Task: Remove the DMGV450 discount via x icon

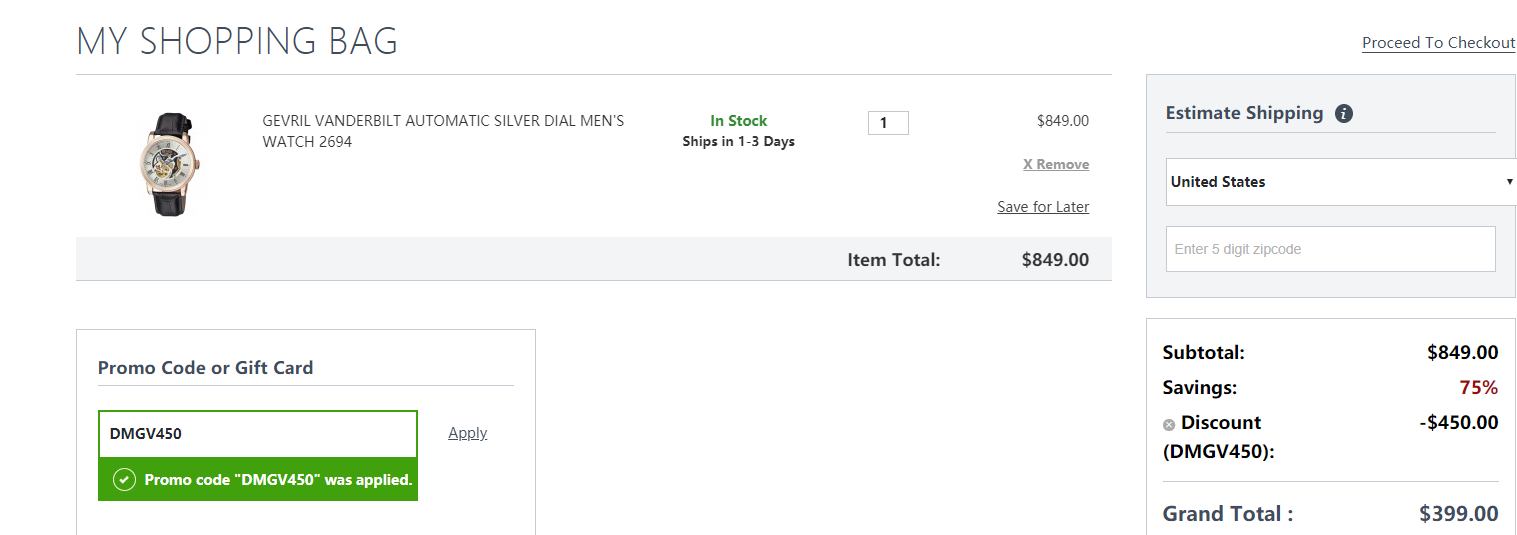Action: coord(1169,425)
